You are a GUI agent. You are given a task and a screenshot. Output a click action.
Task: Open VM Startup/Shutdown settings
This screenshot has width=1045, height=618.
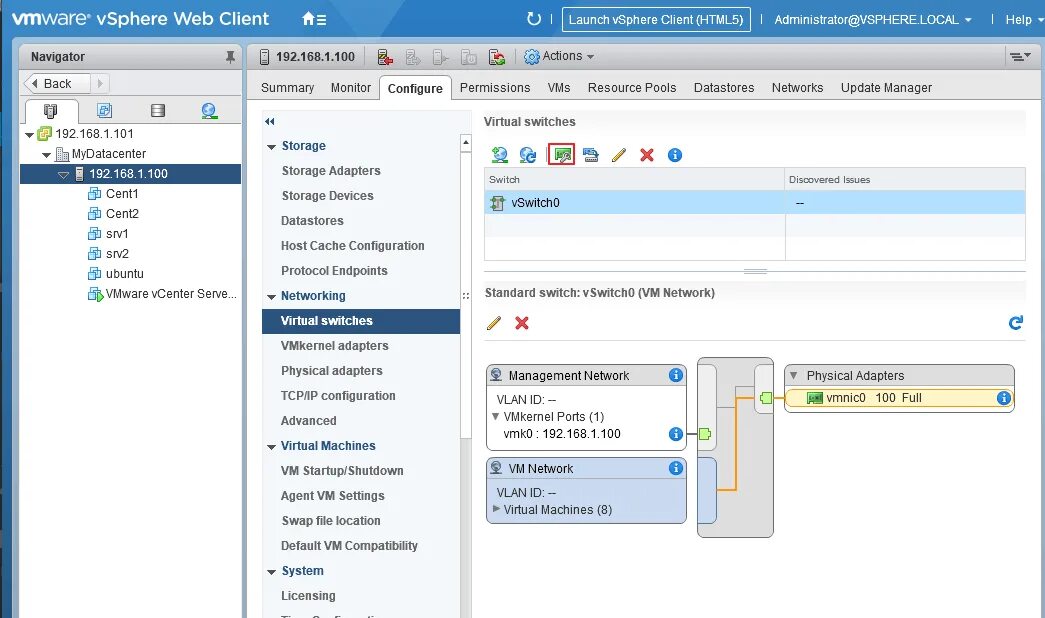tap(342, 471)
